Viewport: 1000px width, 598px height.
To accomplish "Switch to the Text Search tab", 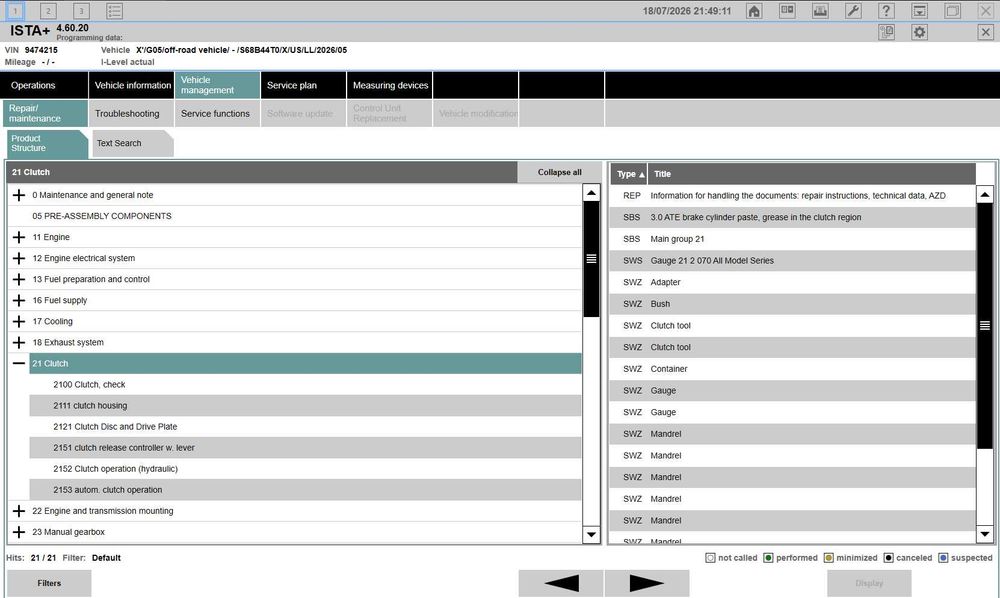I will pos(132,143).
